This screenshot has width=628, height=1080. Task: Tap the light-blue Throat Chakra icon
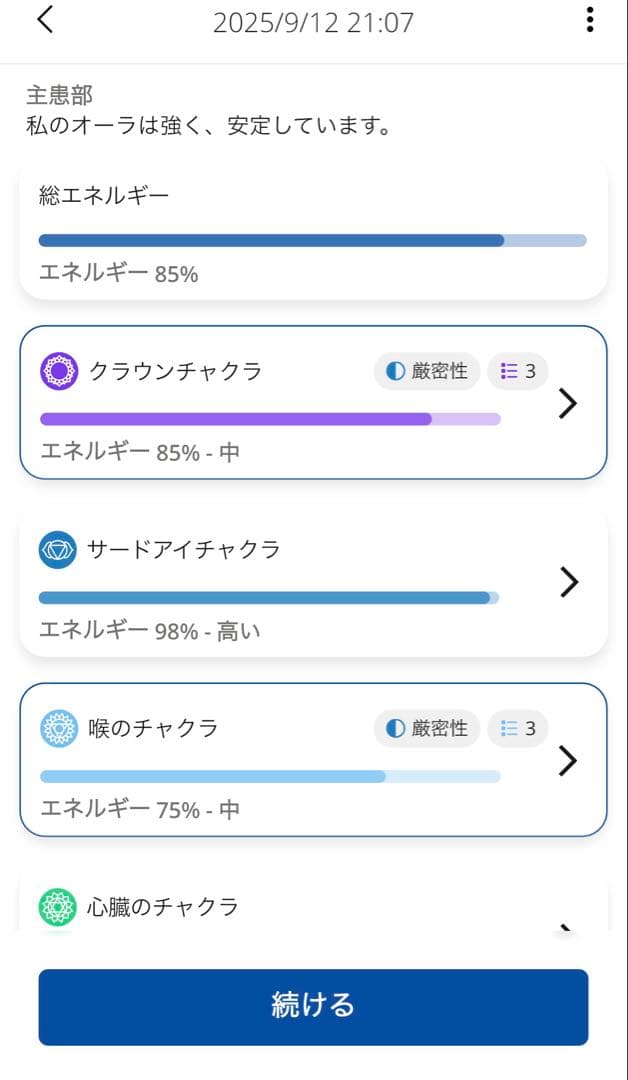coord(58,728)
